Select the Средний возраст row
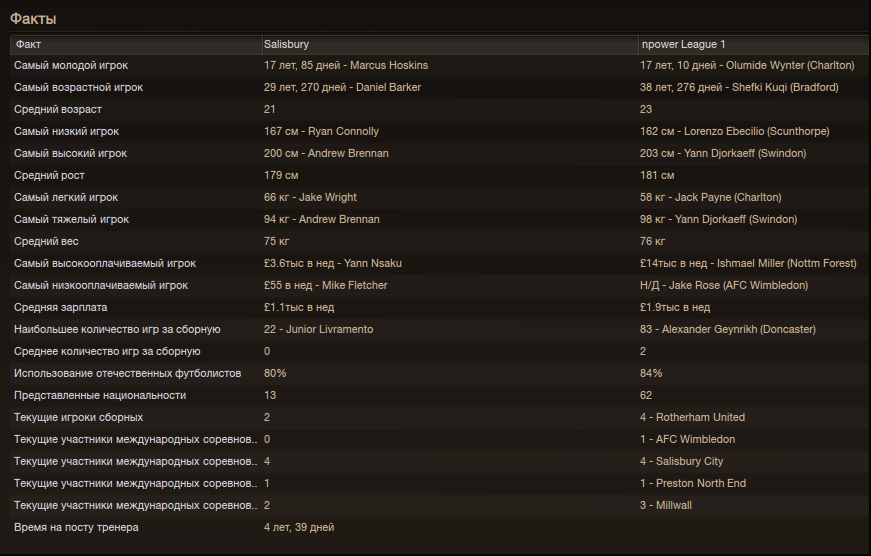Viewport: 871px width, 556px height. 440,109
